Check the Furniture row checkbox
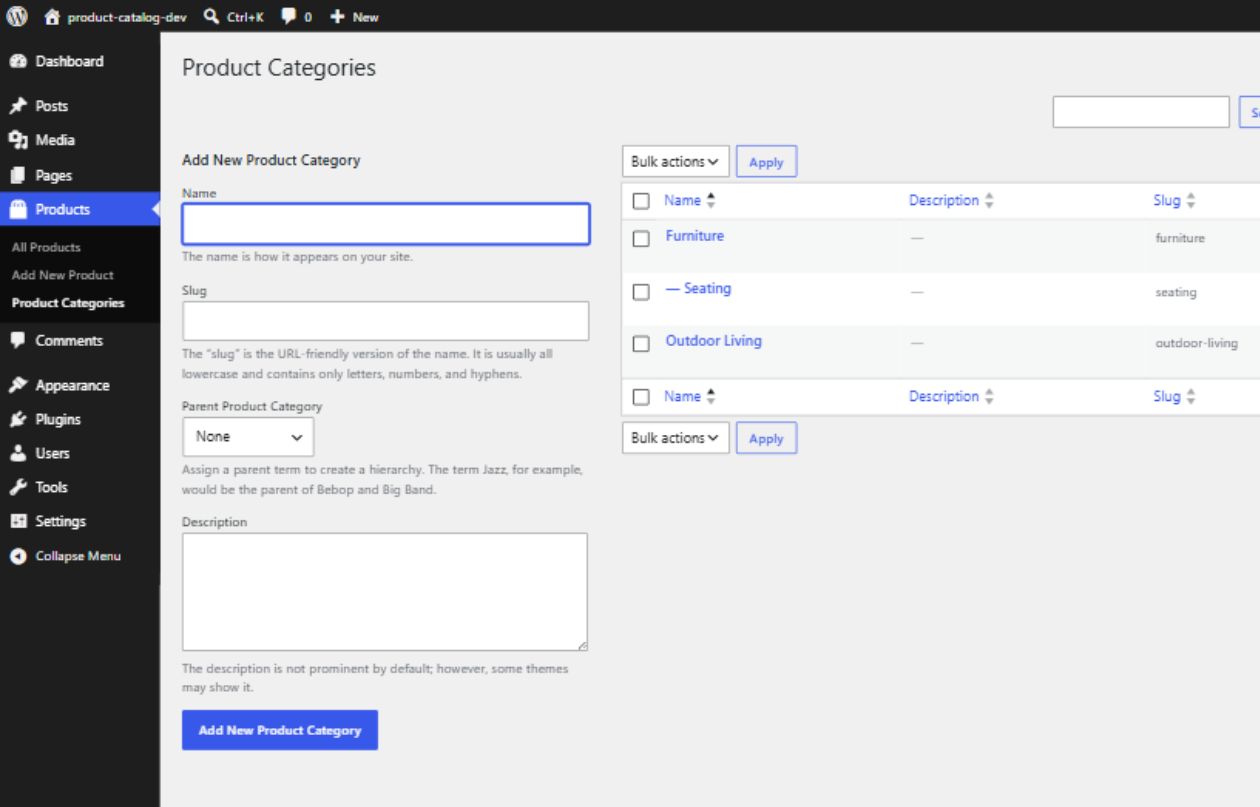This screenshot has height=807, width=1260. 642,239
